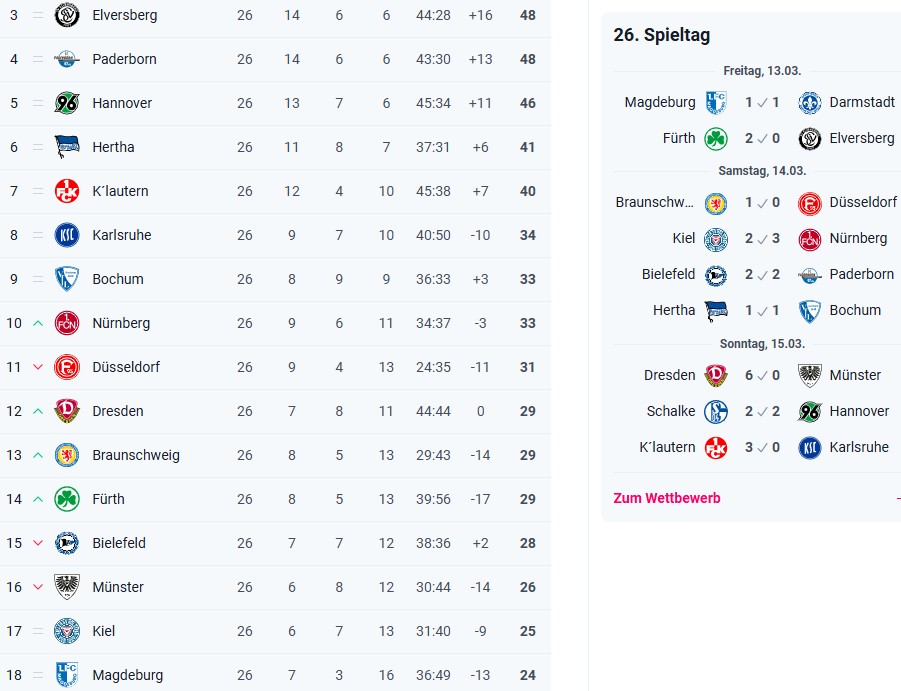This screenshot has height=691, width=901.
Task: Click the Düsseldorf row's red down arrow
Action: [38, 367]
